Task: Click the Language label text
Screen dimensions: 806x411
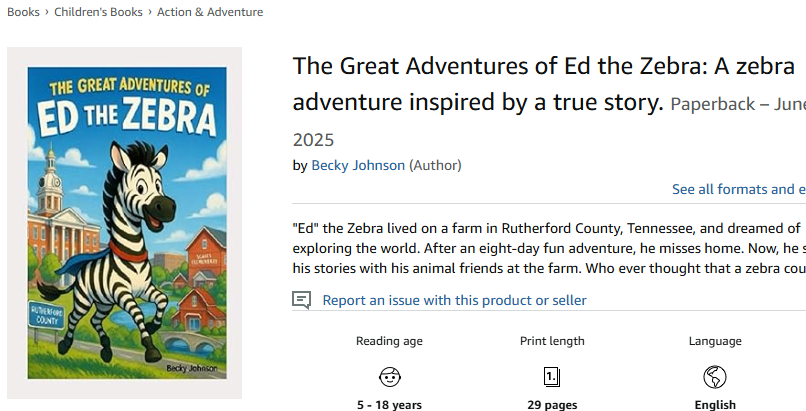Action: [715, 341]
